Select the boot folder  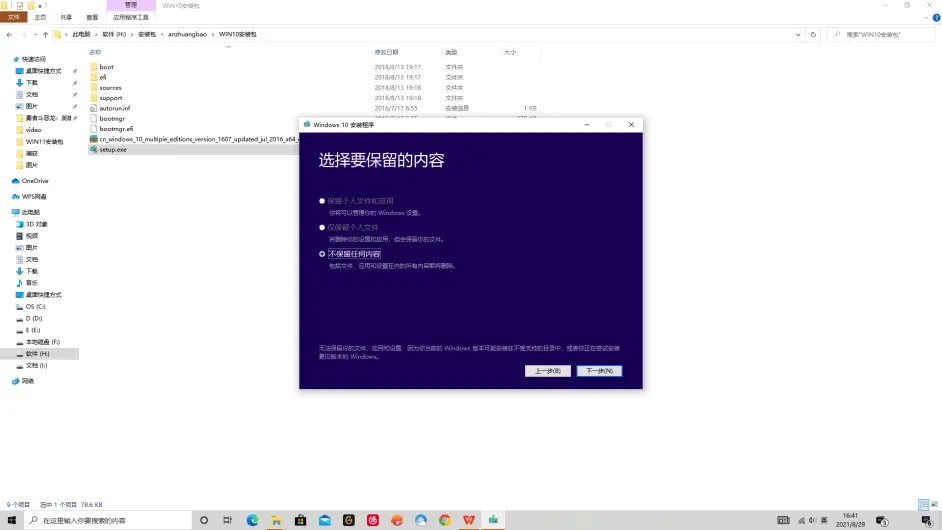[x=106, y=67]
